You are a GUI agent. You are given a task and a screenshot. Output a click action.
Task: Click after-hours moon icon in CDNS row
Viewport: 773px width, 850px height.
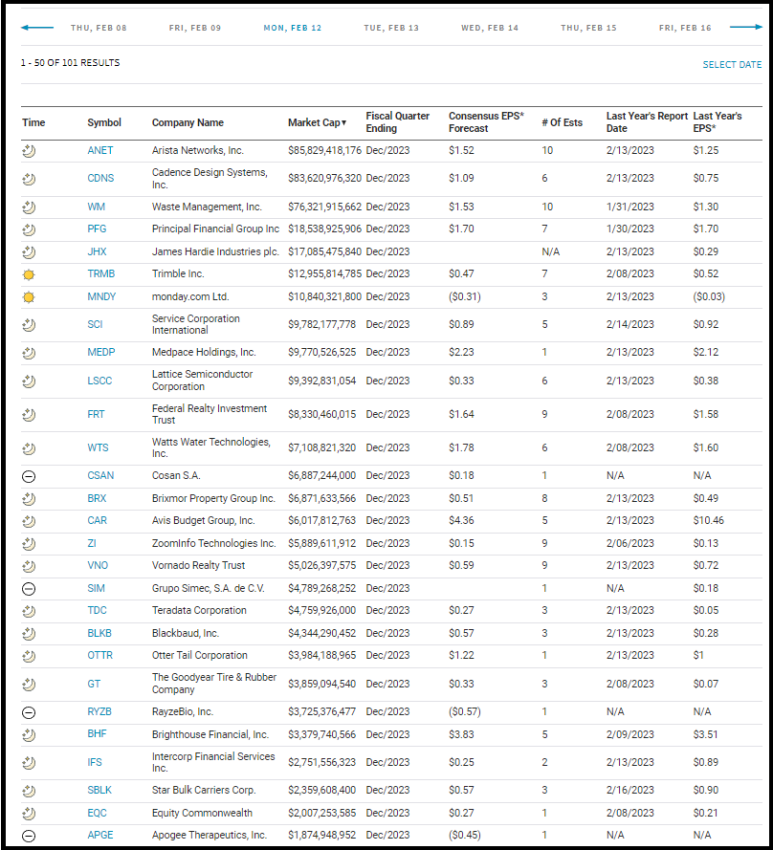(x=29, y=178)
